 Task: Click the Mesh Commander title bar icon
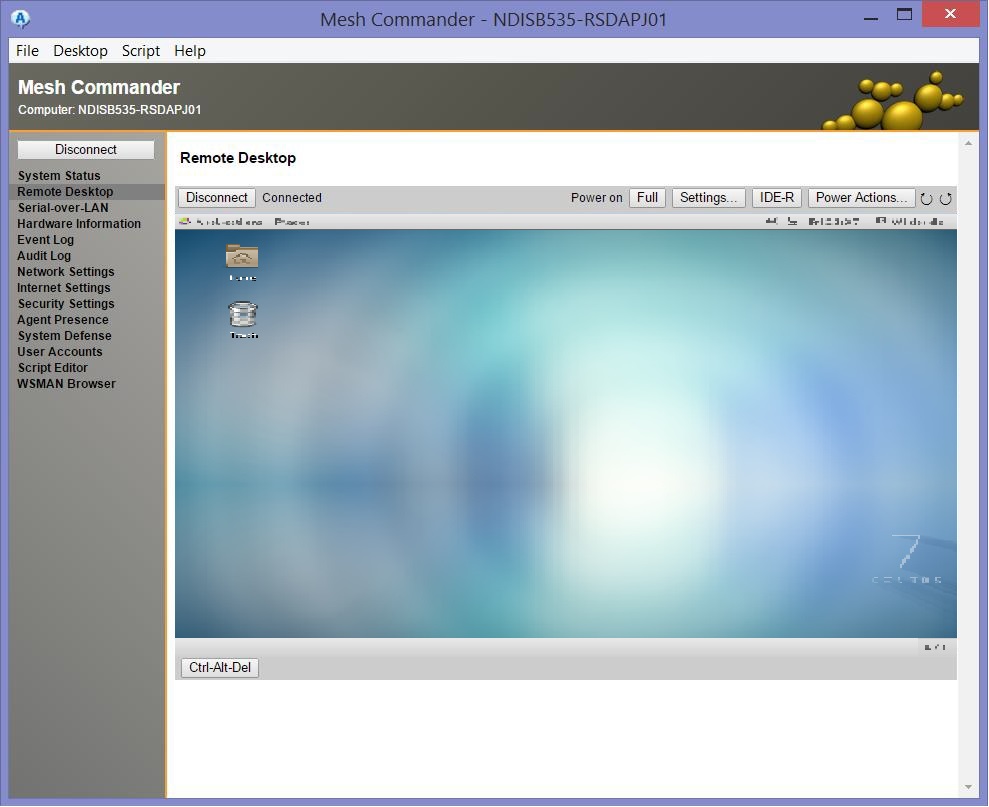(x=20, y=19)
